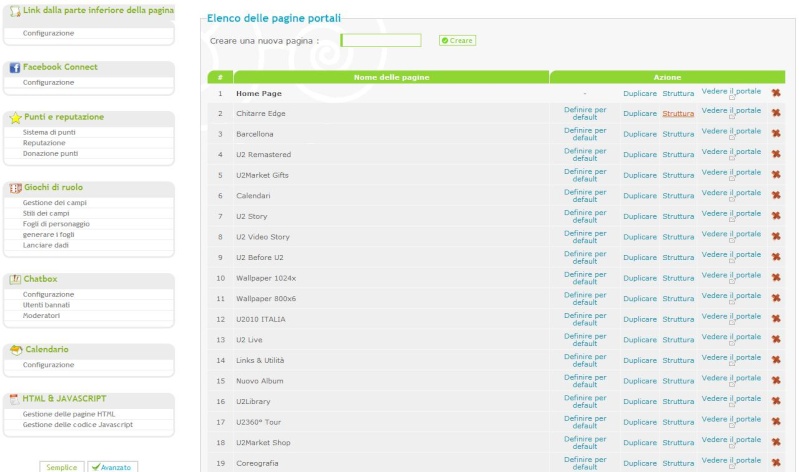View the portal for U2Library

[x=731, y=399]
